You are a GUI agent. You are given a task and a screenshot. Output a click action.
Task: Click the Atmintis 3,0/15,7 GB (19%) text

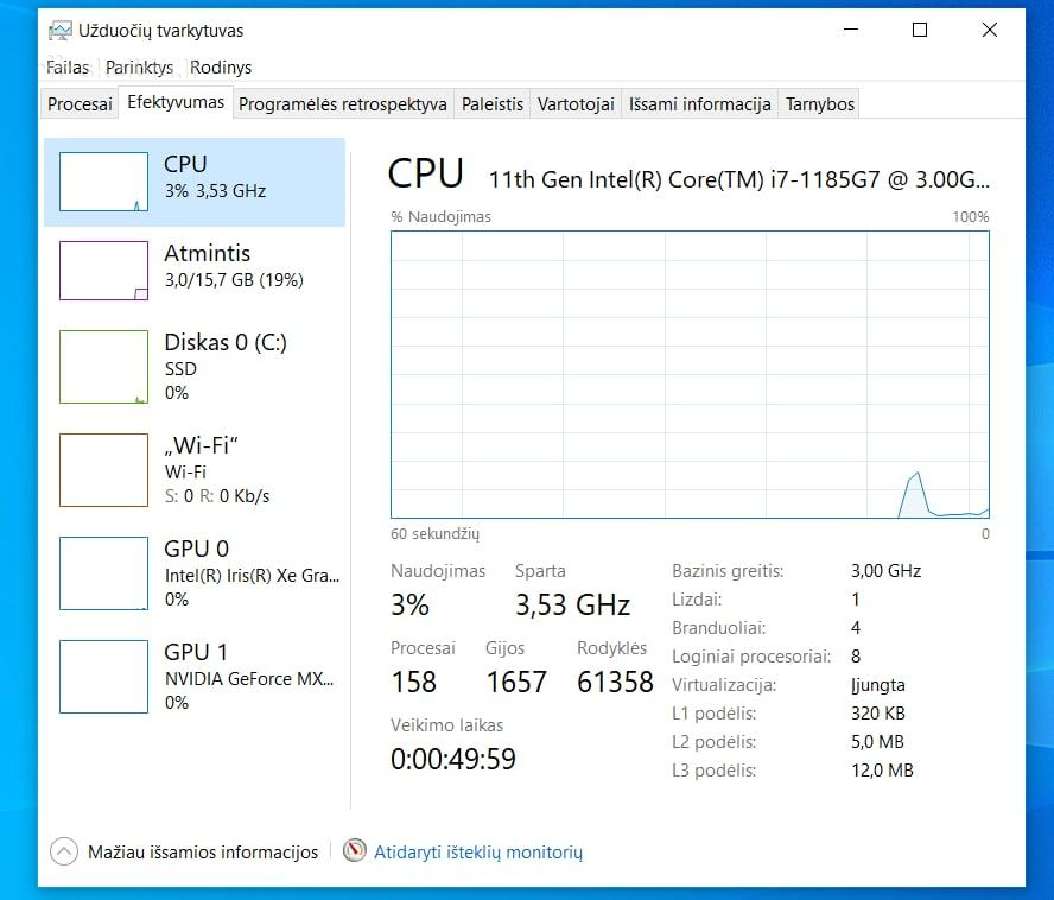click(x=234, y=280)
